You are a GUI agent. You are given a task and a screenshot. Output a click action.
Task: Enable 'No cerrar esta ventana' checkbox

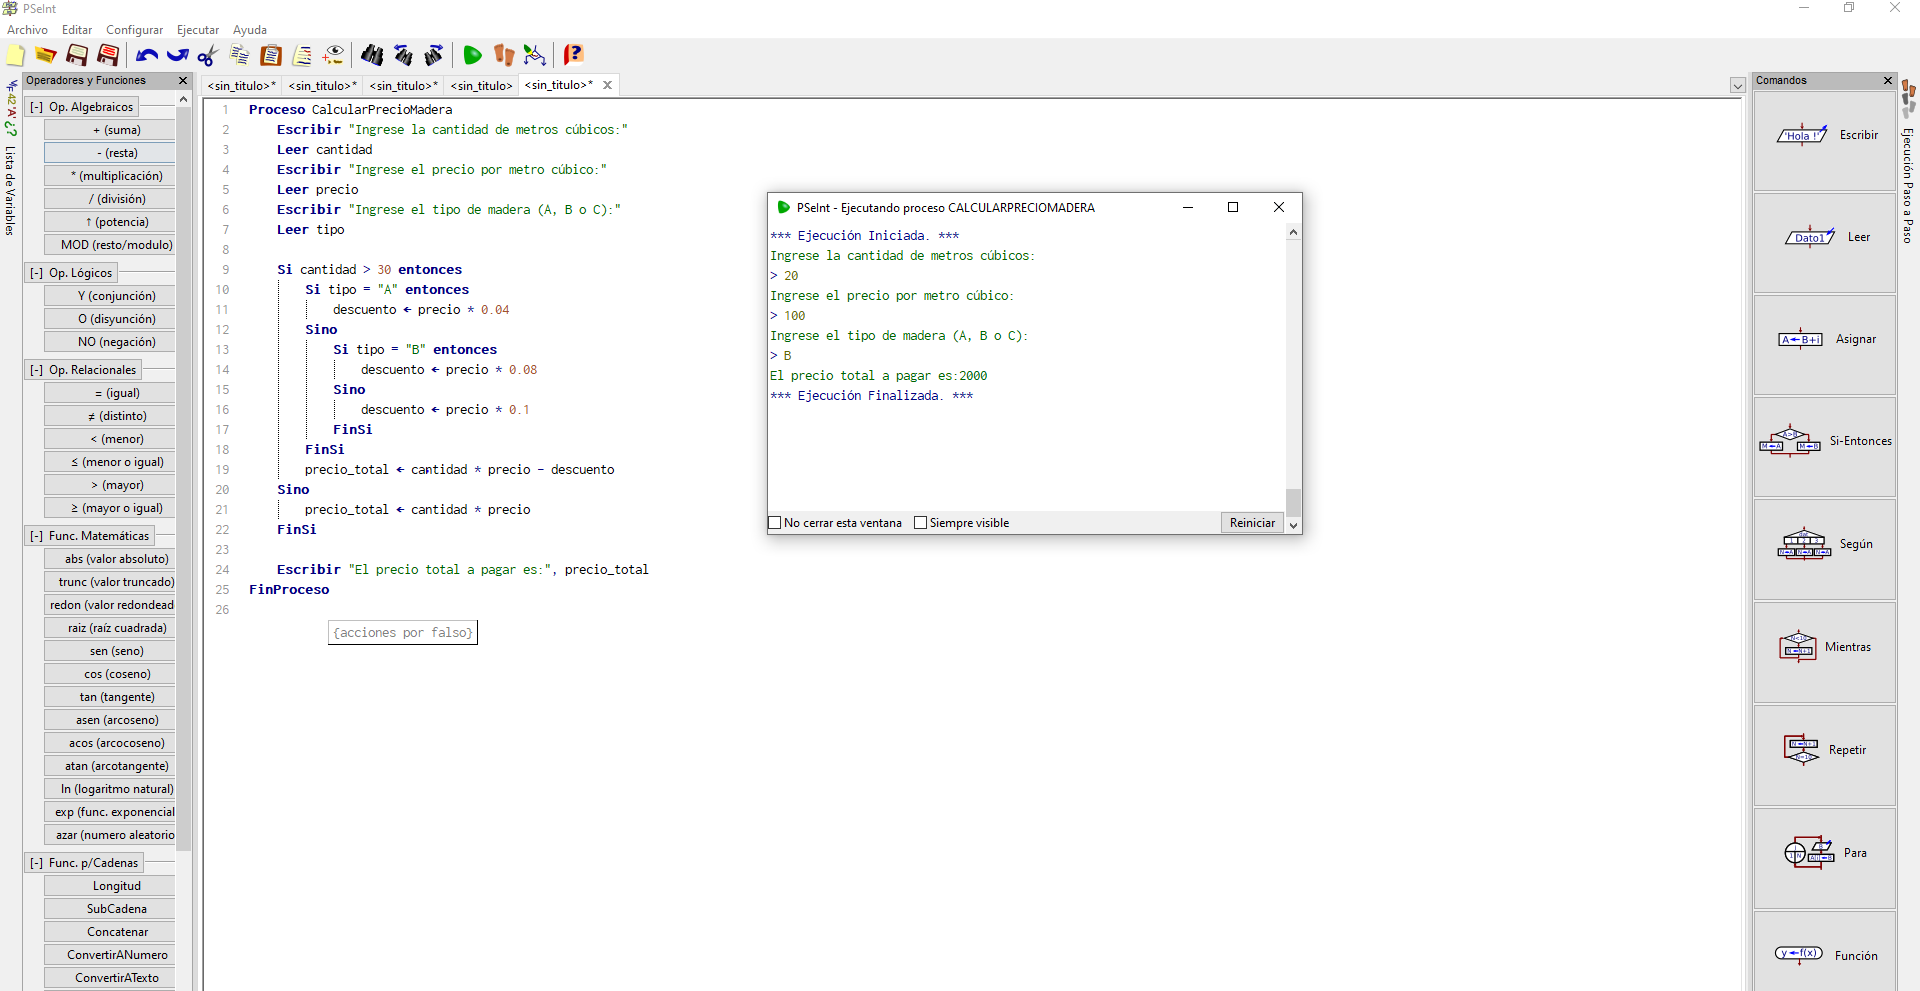click(x=775, y=523)
